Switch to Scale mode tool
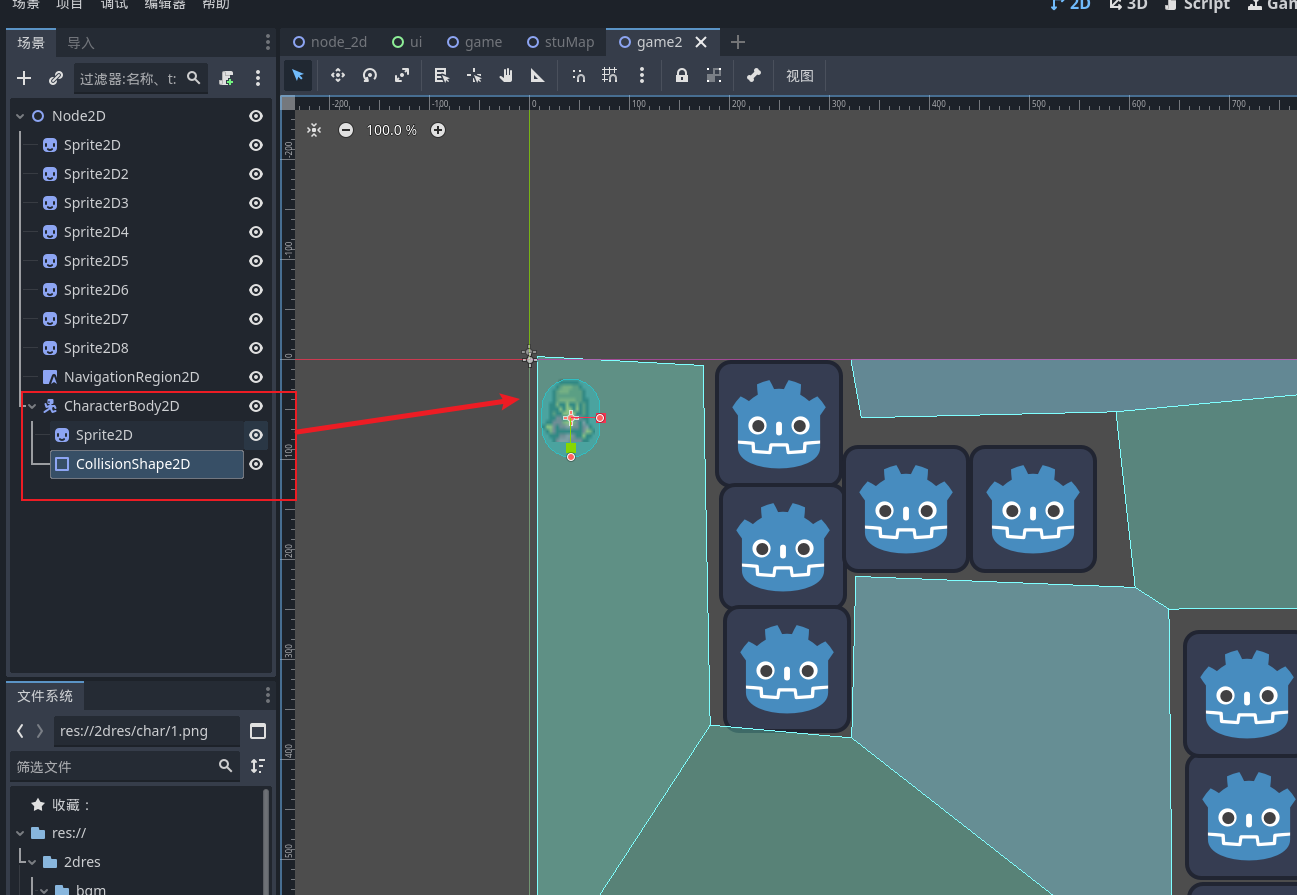 pyautogui.click(x=402, y=75)
